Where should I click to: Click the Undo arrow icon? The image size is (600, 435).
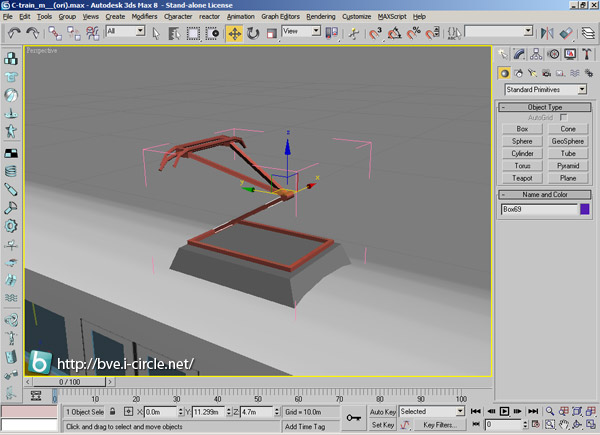[14, 33]
